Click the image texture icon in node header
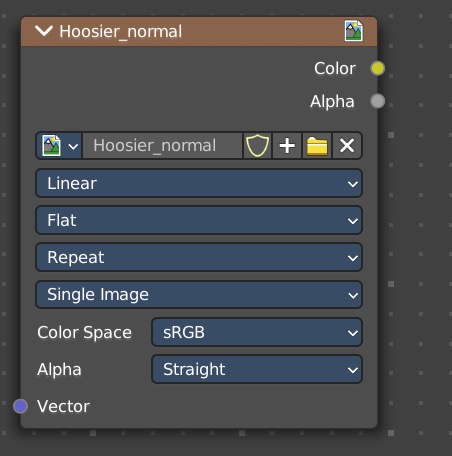The width and height of the screenshot is (452, 456). (x=354, y=31)
